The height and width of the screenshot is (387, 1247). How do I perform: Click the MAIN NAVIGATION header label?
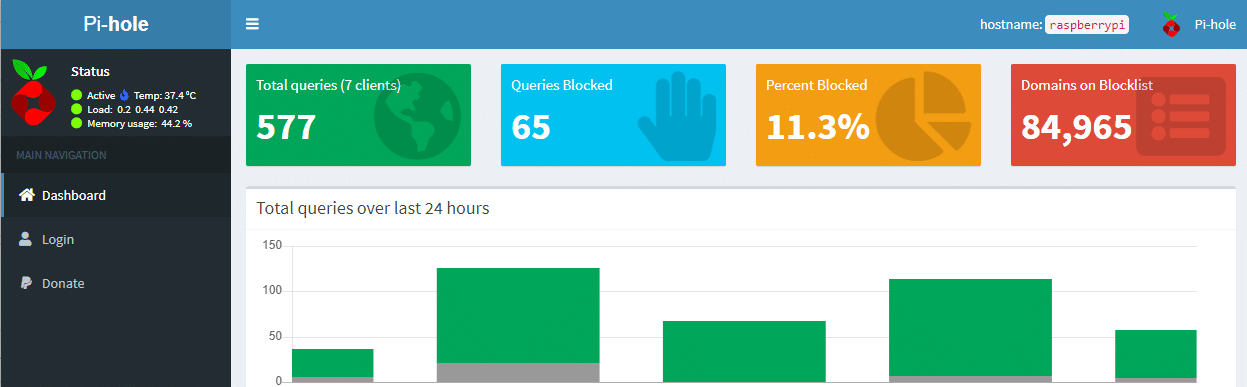[x=61, y=155]
